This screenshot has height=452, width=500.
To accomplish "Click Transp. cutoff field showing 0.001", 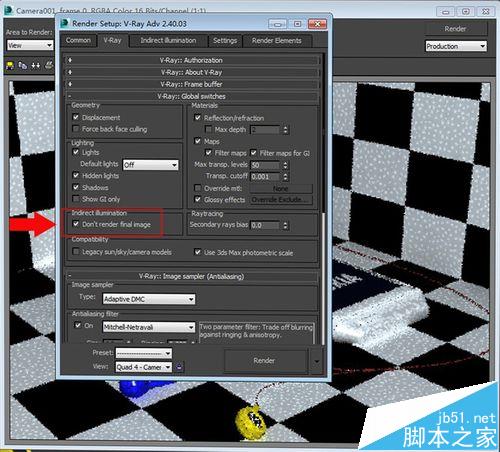I will pos(266,177).
